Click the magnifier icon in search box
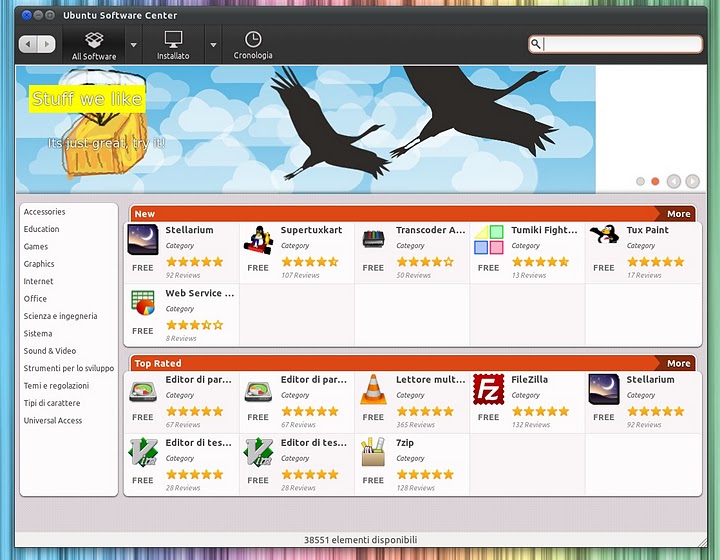Screen dimensions: 720x560 (535, 44)
